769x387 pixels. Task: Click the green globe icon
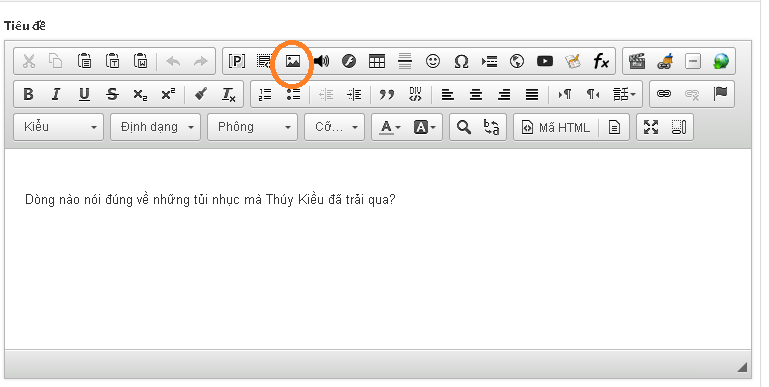pos(721,61)
